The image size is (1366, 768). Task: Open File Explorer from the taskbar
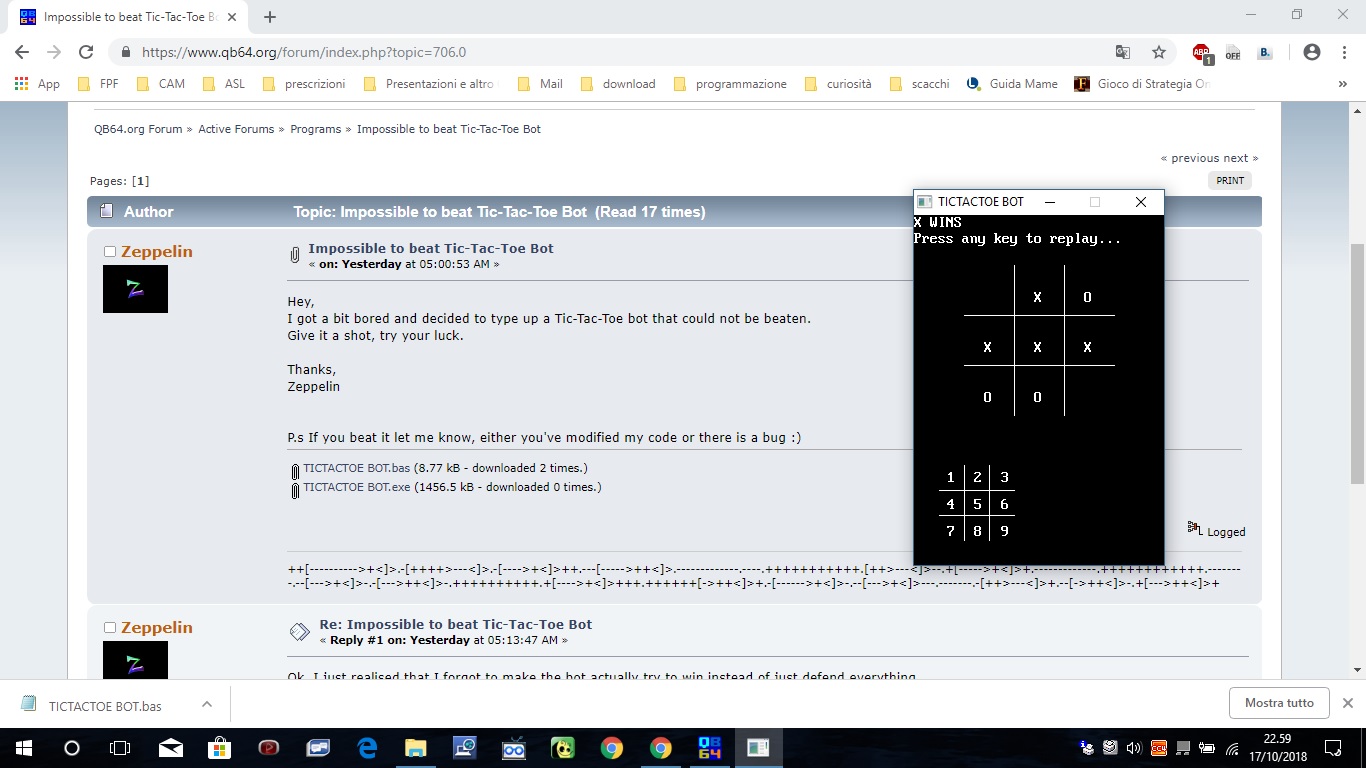click(416, 748)
